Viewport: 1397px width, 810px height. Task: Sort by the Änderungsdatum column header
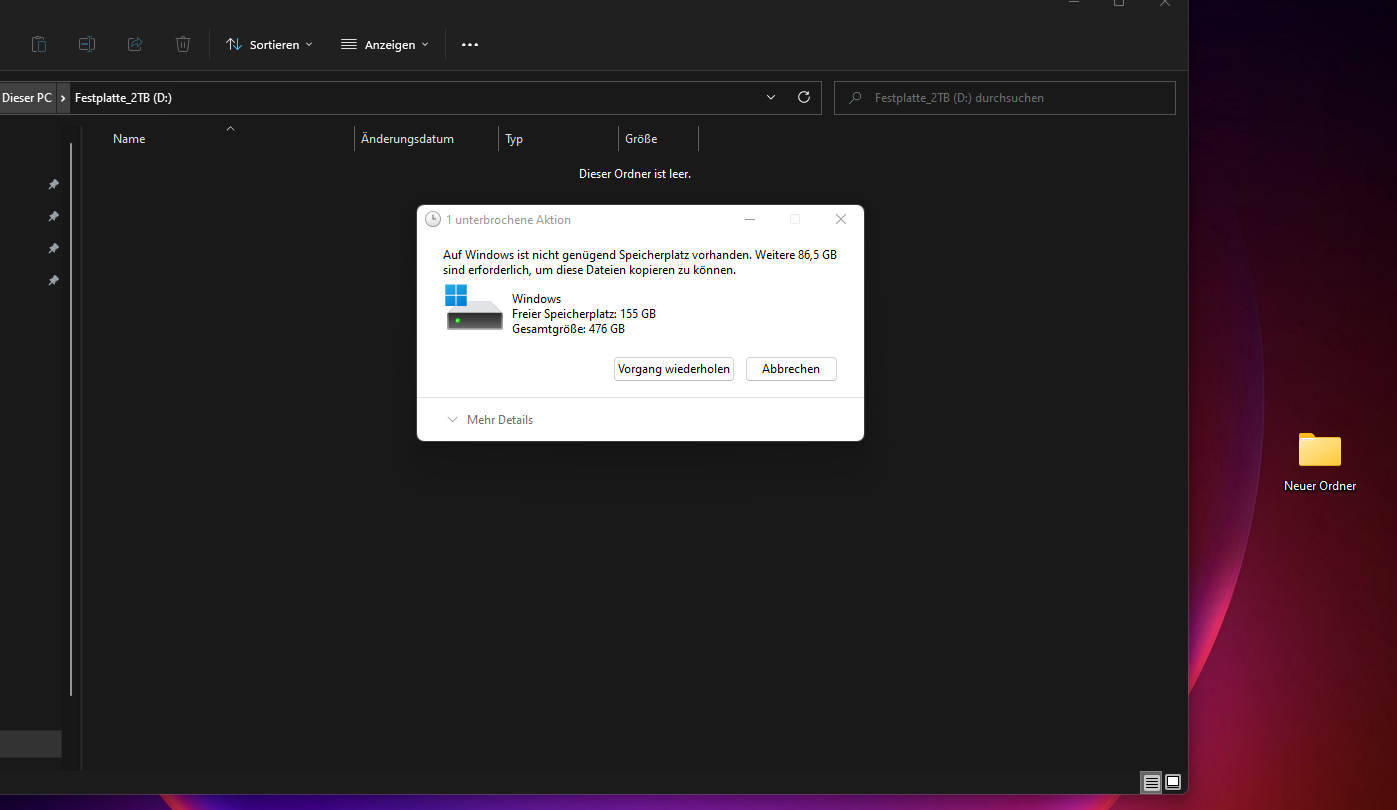pos(407,139)
